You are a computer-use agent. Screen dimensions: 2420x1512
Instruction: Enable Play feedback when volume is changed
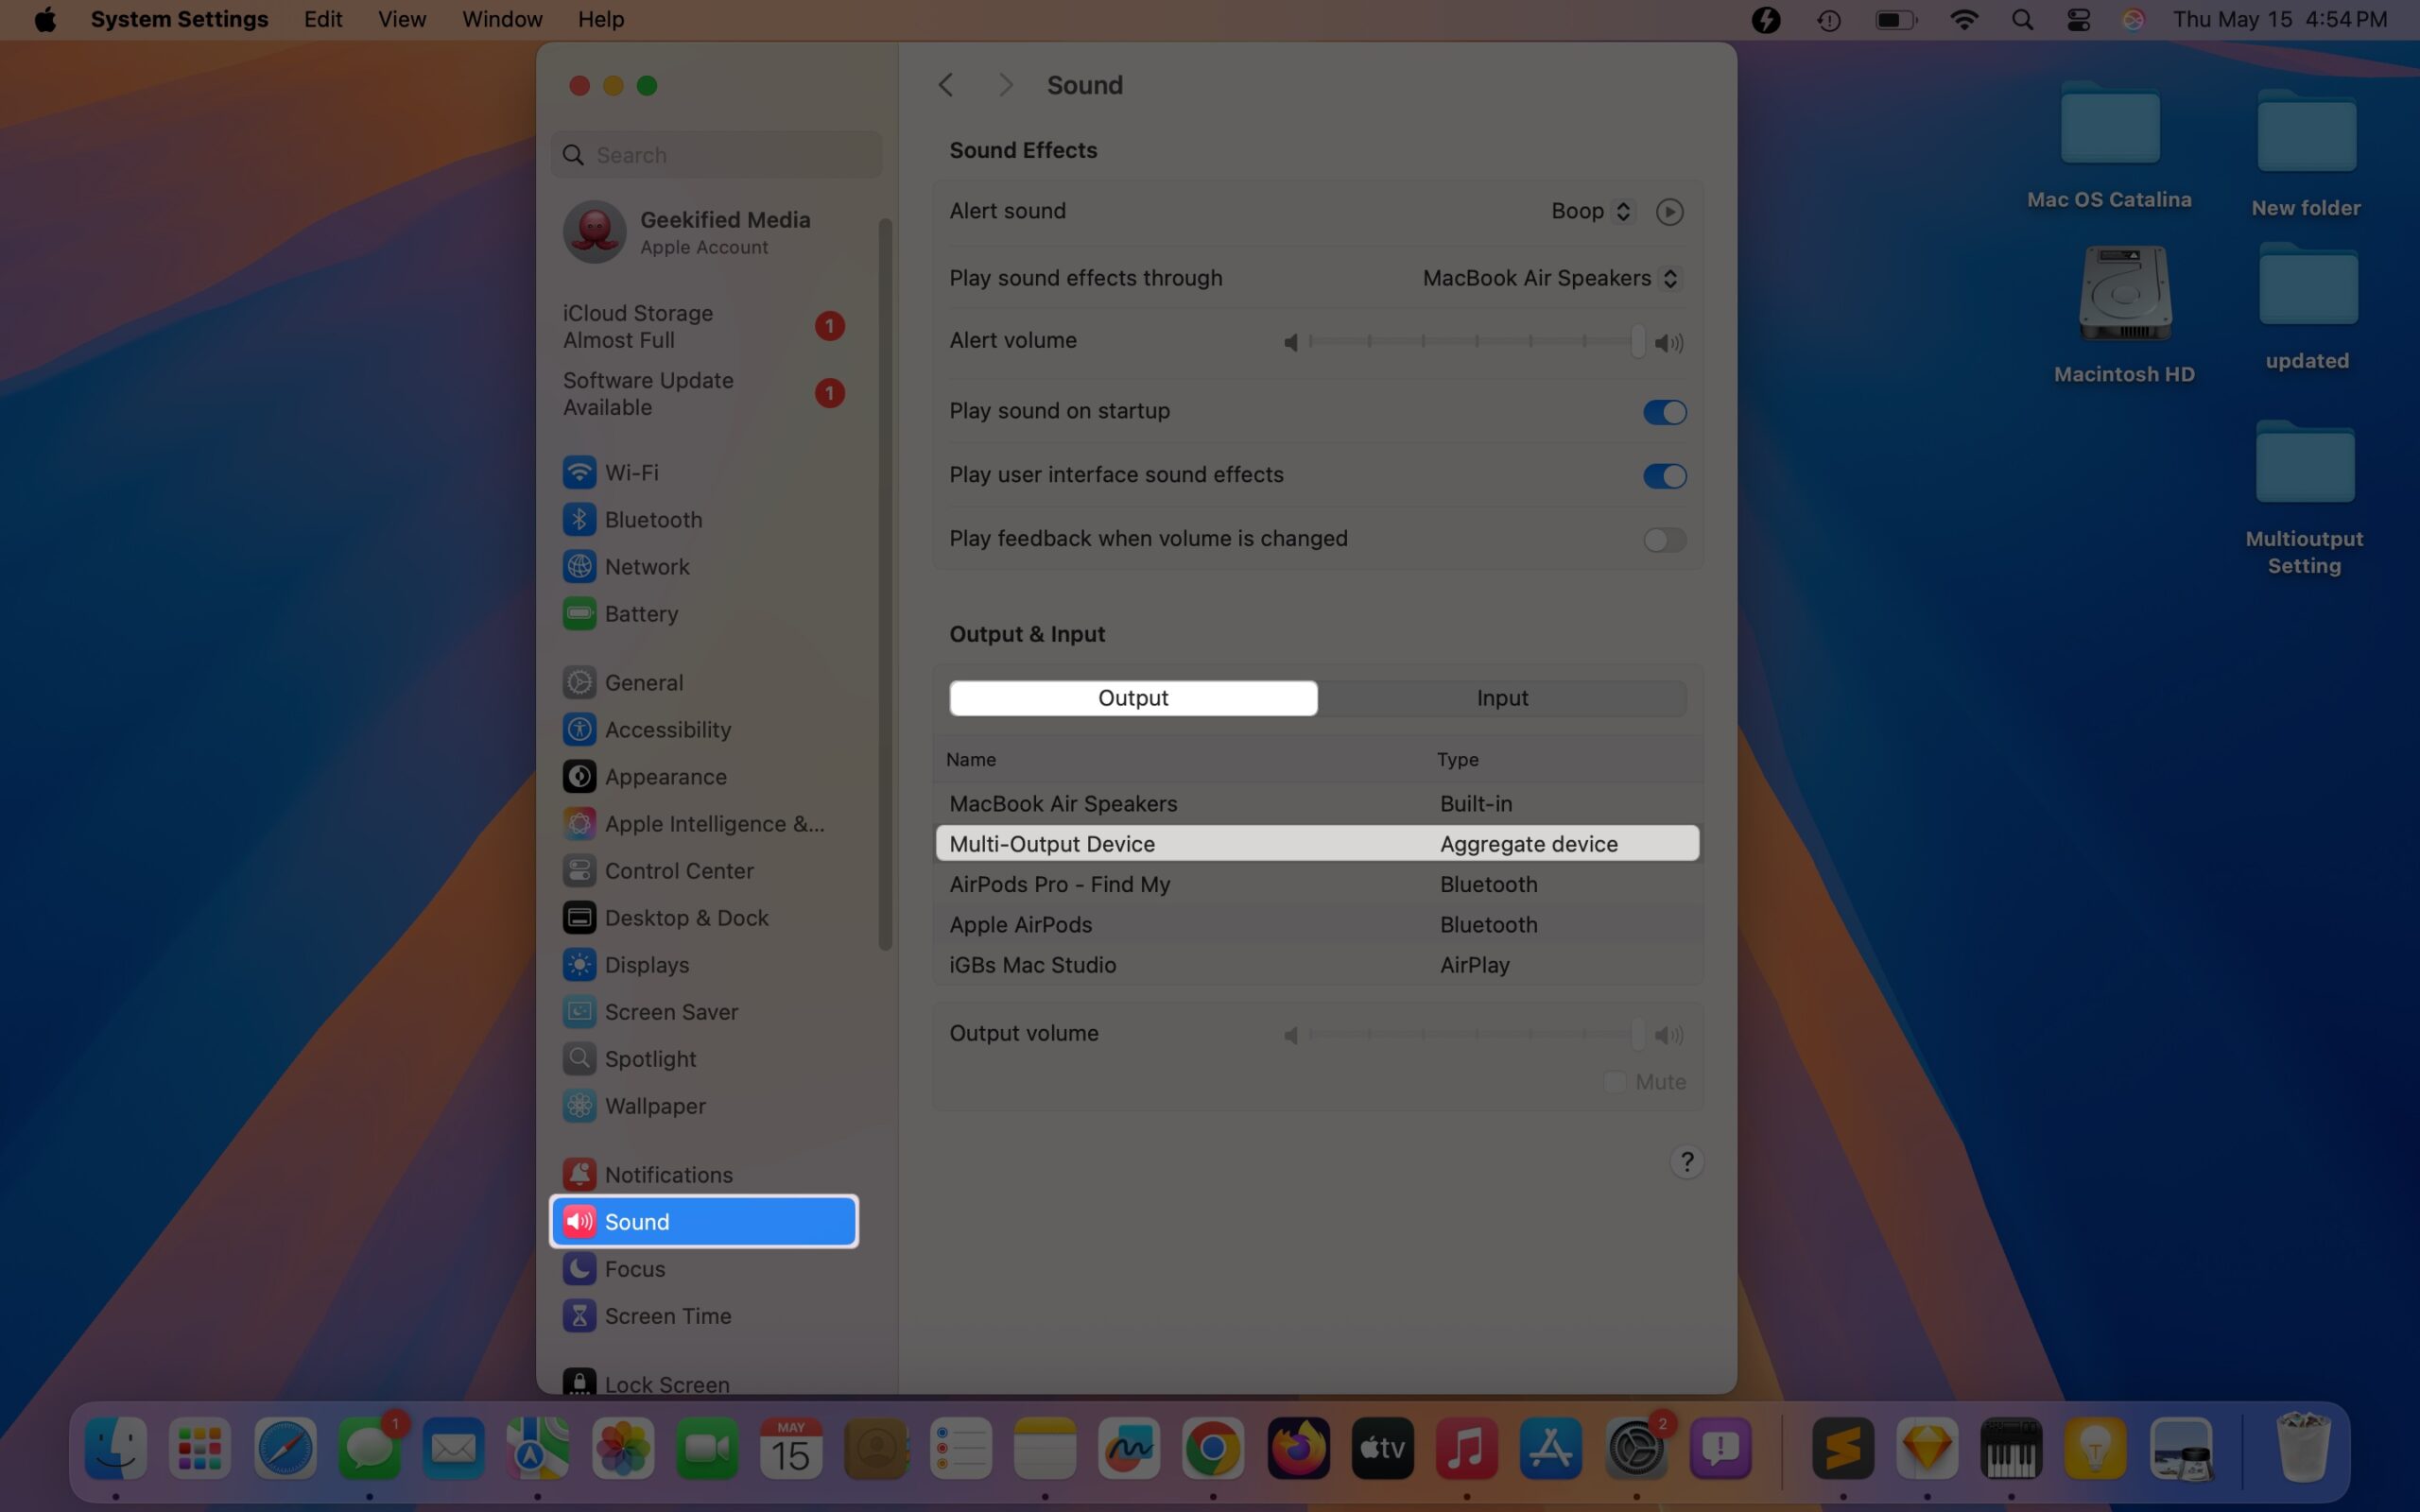[x=1663, y=539]
